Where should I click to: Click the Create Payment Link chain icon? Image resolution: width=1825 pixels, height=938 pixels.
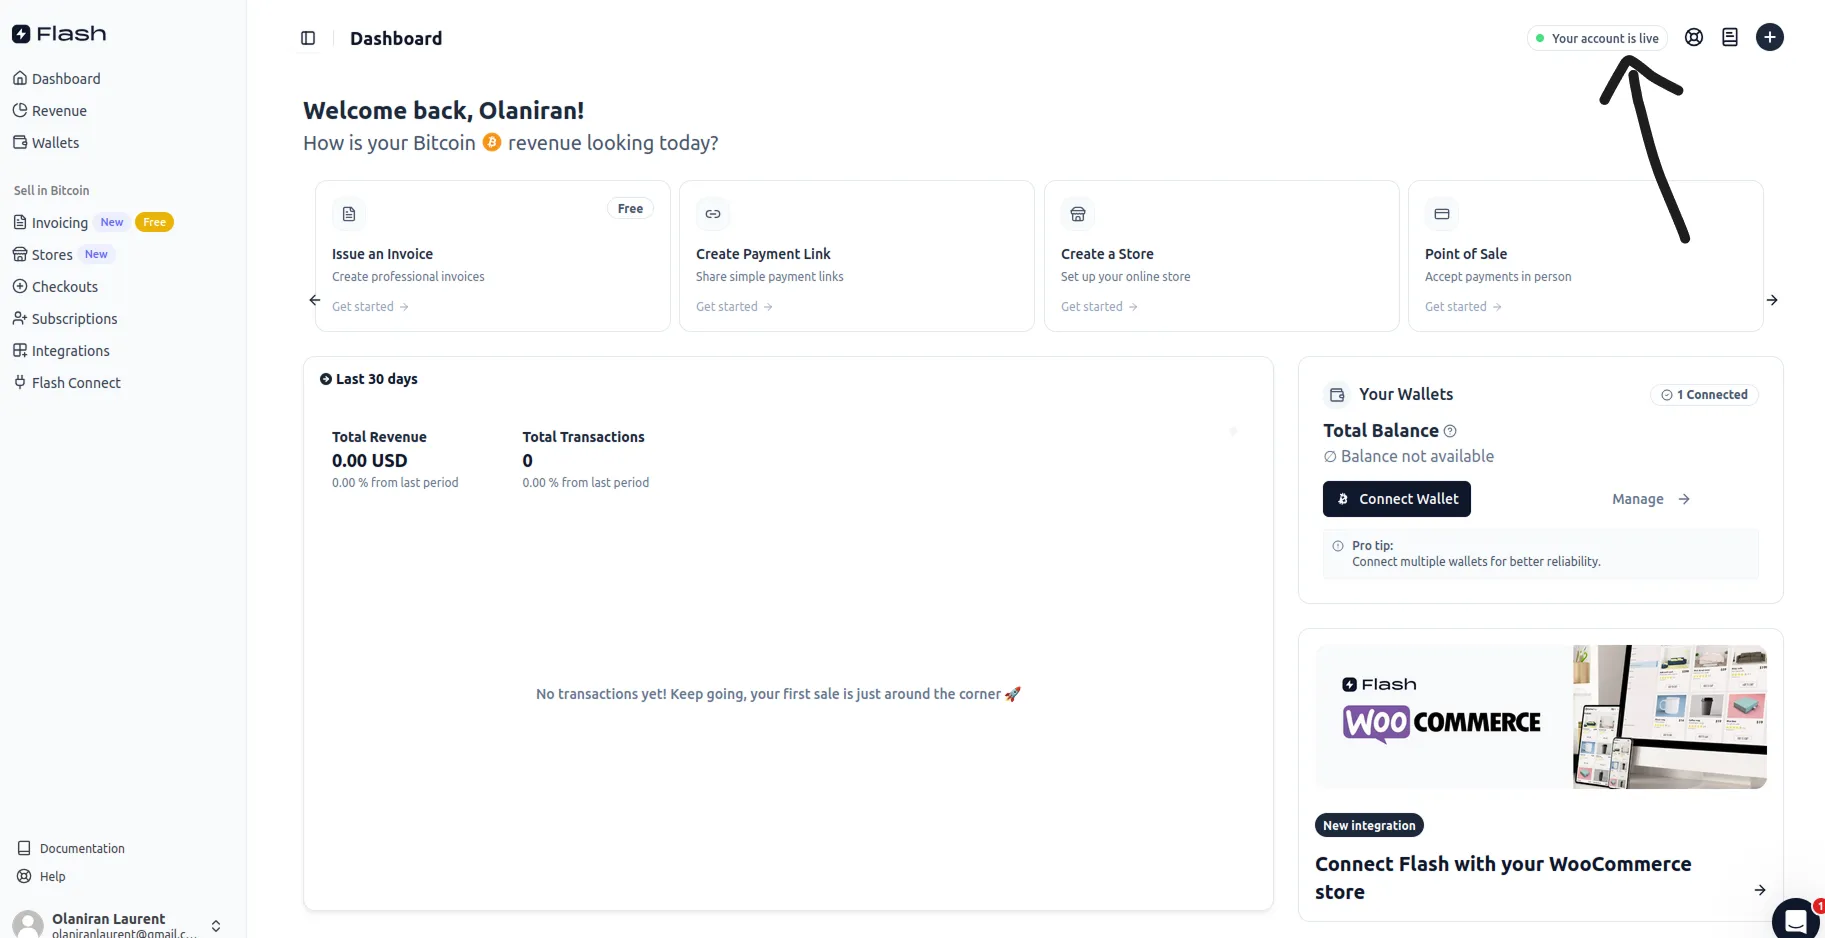click(x=713, y=214)
